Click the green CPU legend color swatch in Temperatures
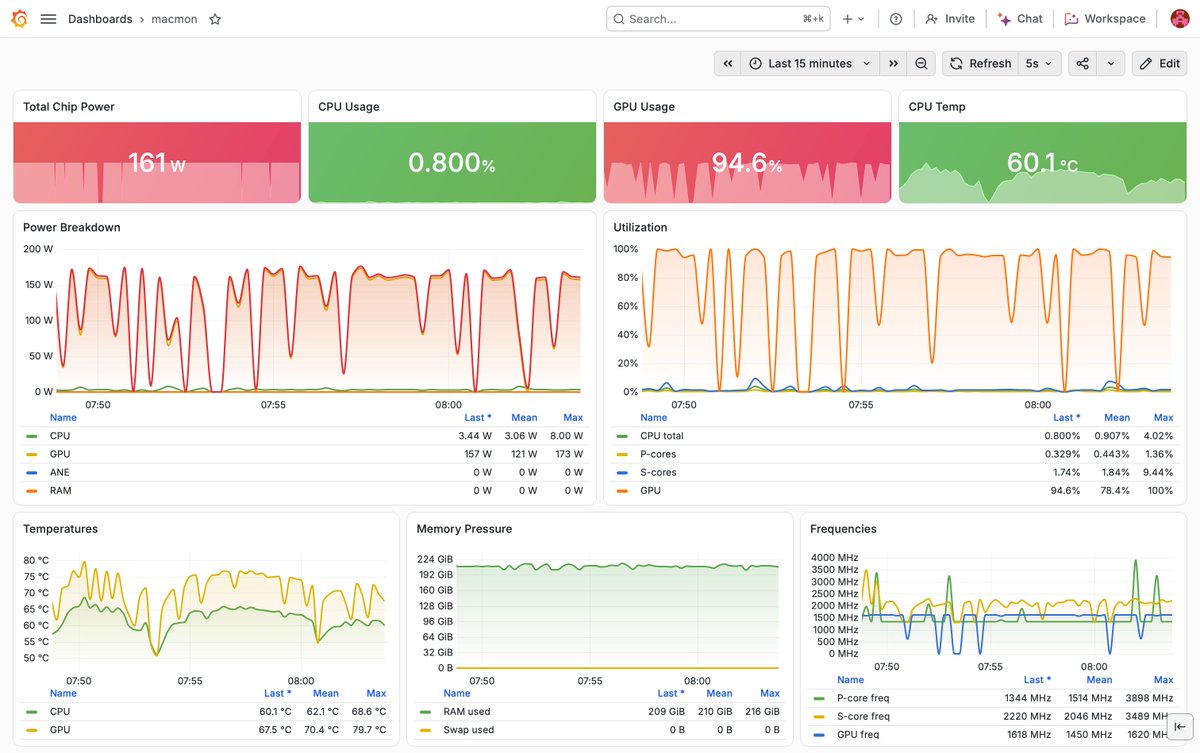The width and height of the screenshot is (1200, 753). [x=32, y=712]
